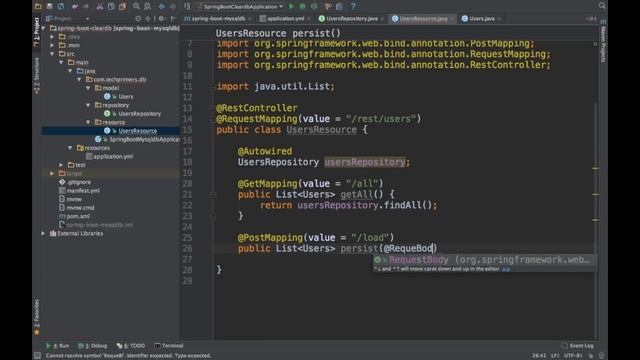Open the Run tool window
The image size is (640, 360).
tap(58, 346)
